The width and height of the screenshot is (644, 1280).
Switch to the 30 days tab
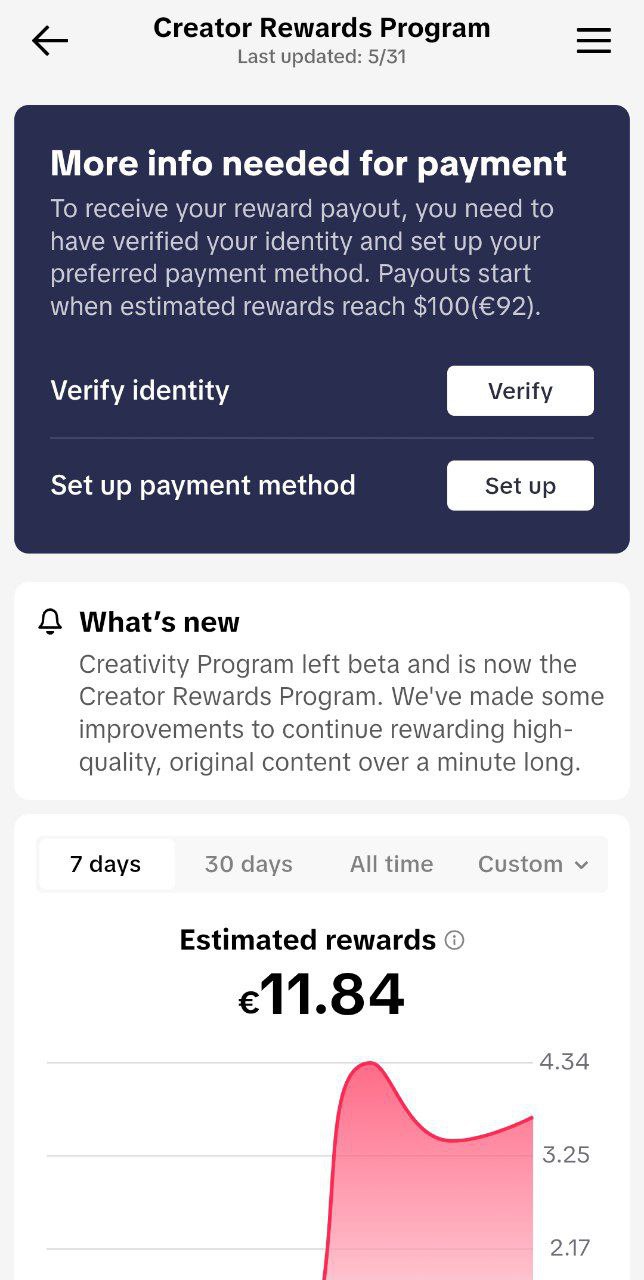click(249, 864)
